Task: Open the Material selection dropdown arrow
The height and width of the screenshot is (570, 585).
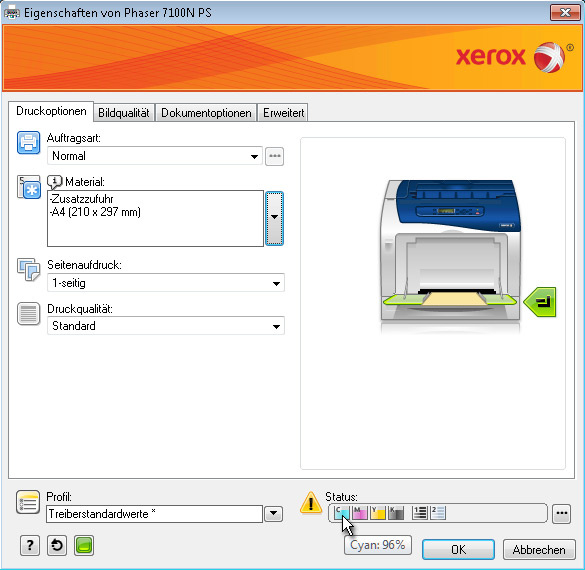Action: pos(275,219)
